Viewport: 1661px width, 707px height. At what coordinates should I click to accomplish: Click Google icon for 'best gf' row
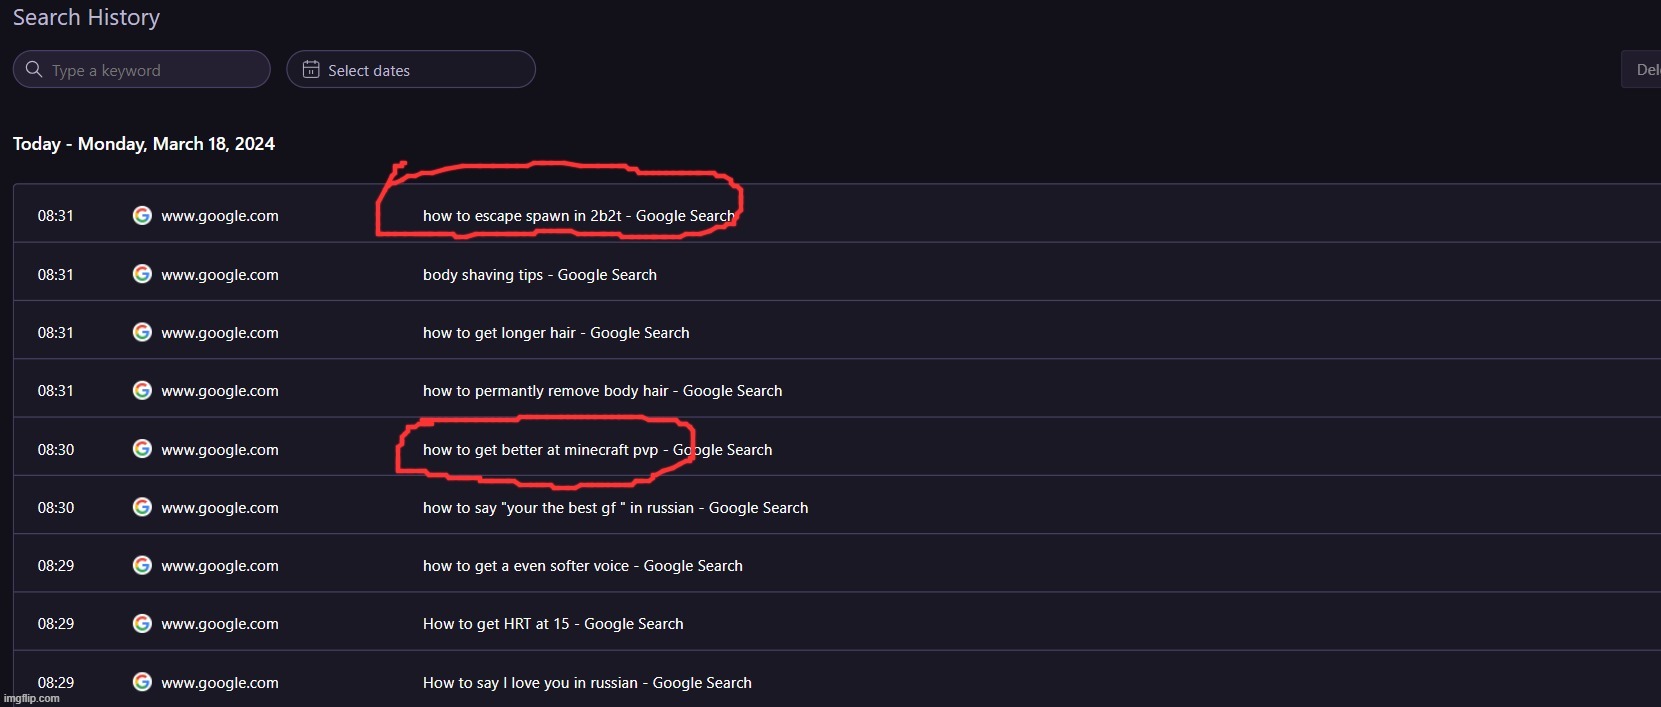click(142, 507)
